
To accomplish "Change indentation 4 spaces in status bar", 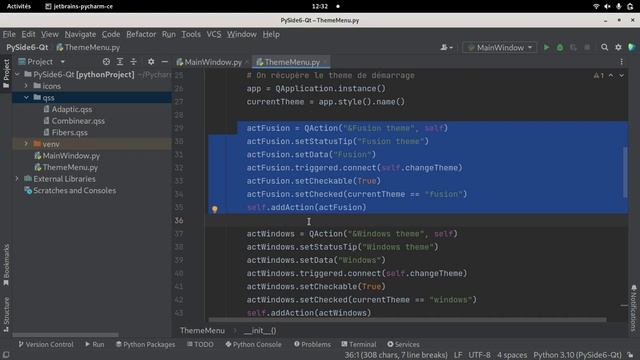I will pos(512,355).
